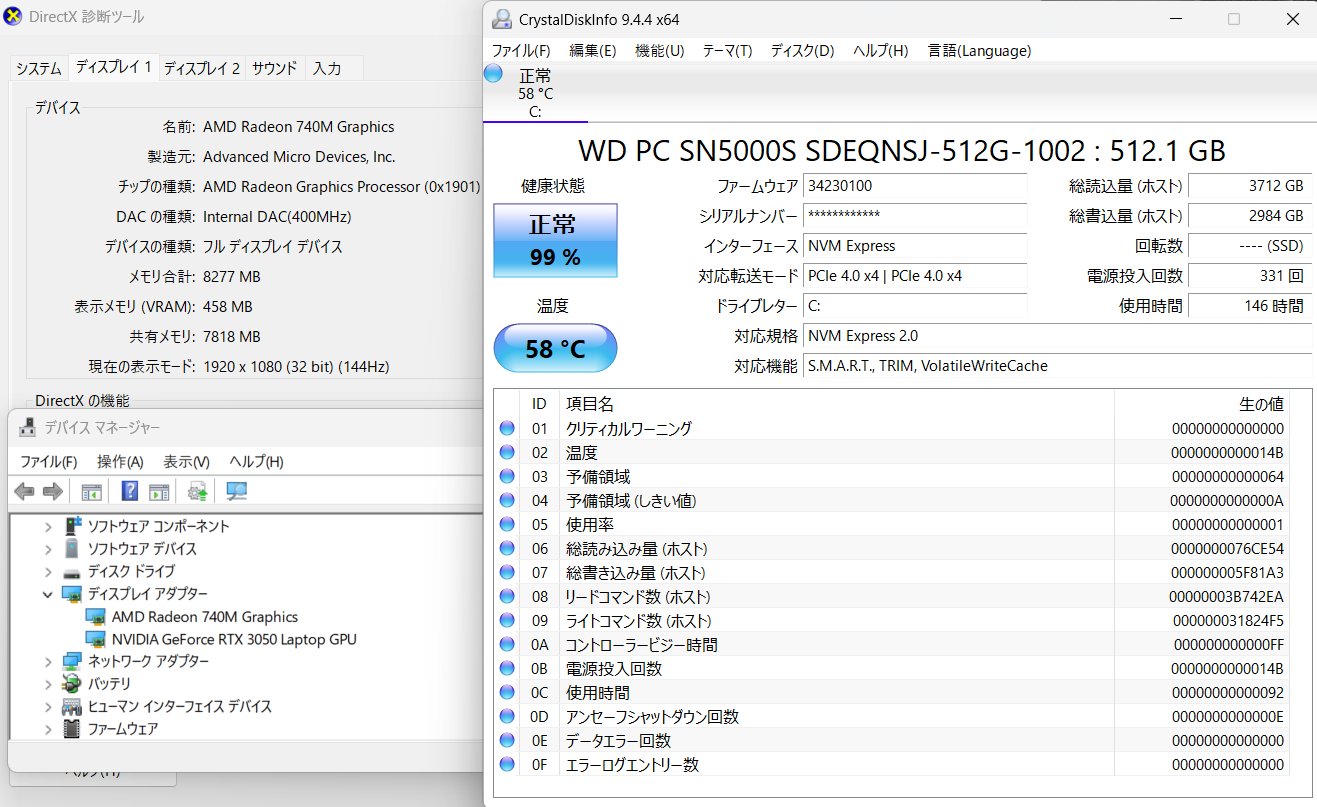The height and width of the screenshot is (807, 1317).
Task: Open テーマ(T) menu
Action: (727, 50)
